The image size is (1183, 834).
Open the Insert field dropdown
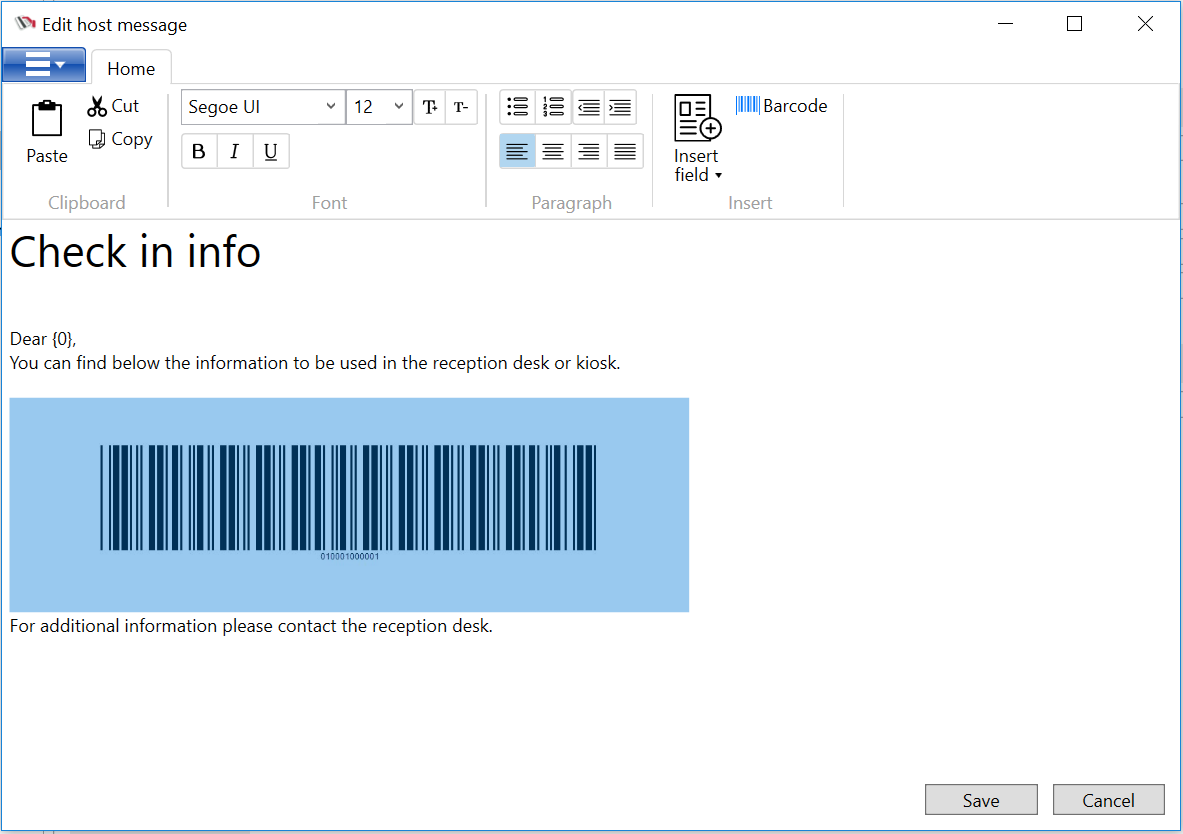[x=697, y=139]
